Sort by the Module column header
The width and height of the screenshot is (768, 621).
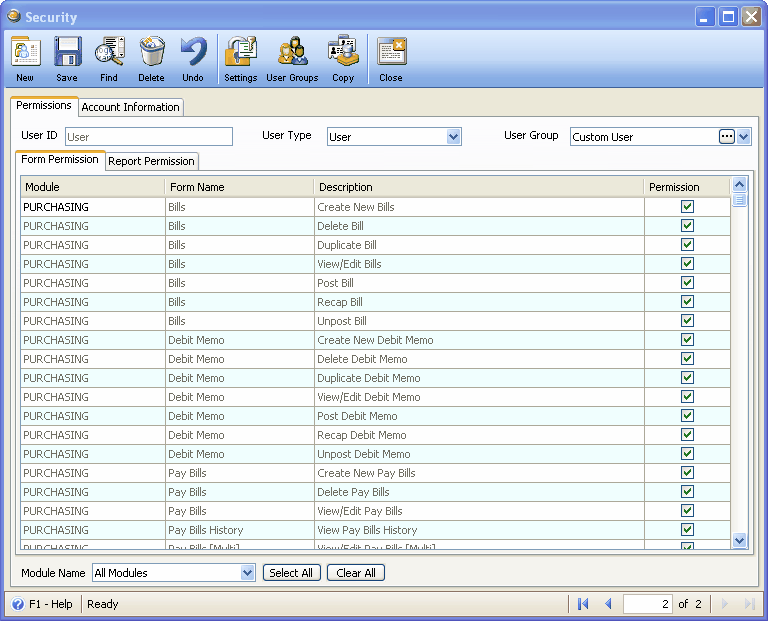[x=93, y=187]
